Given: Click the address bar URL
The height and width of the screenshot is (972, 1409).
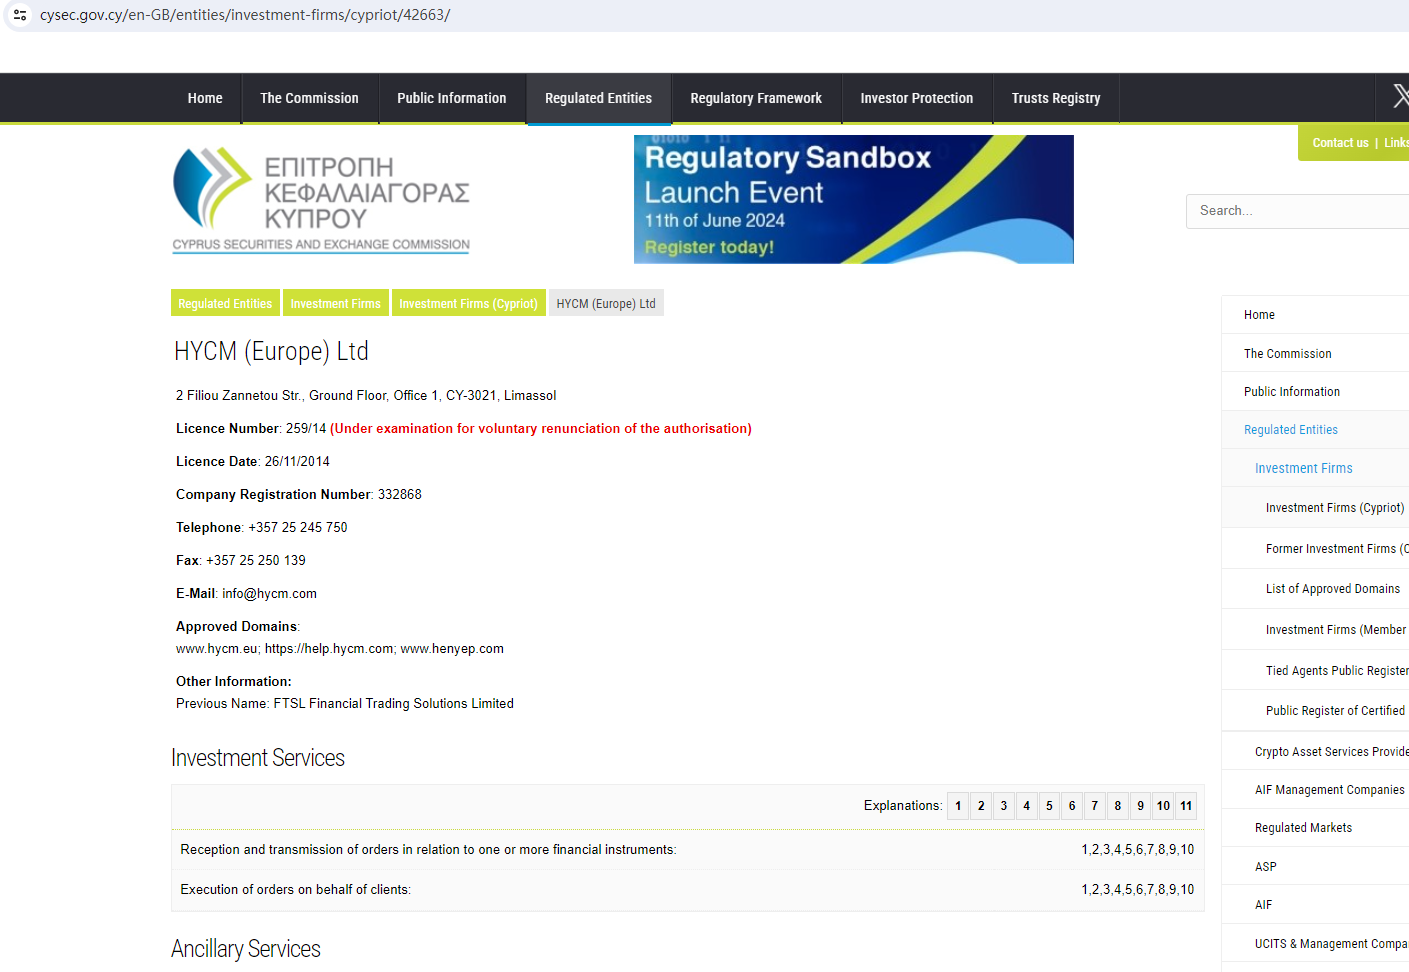Looking at the screenshot, I should pyautogui.click(x=245, y=15).
